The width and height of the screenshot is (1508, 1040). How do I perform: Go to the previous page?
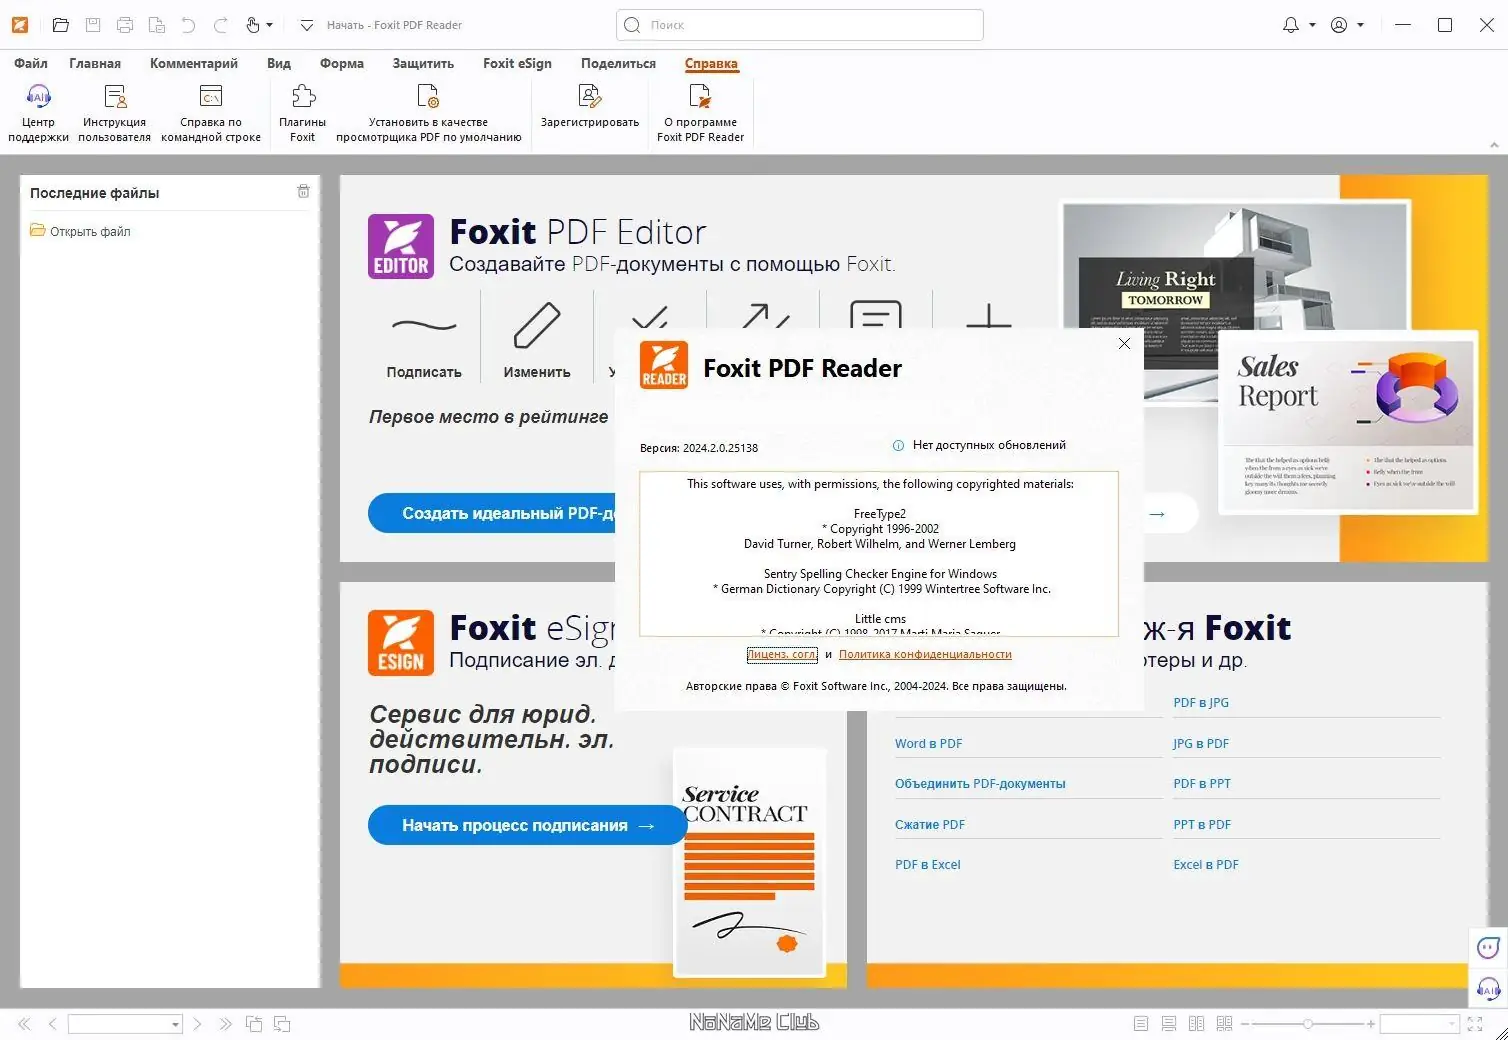pyautogui.click(x=52, y=1024)
